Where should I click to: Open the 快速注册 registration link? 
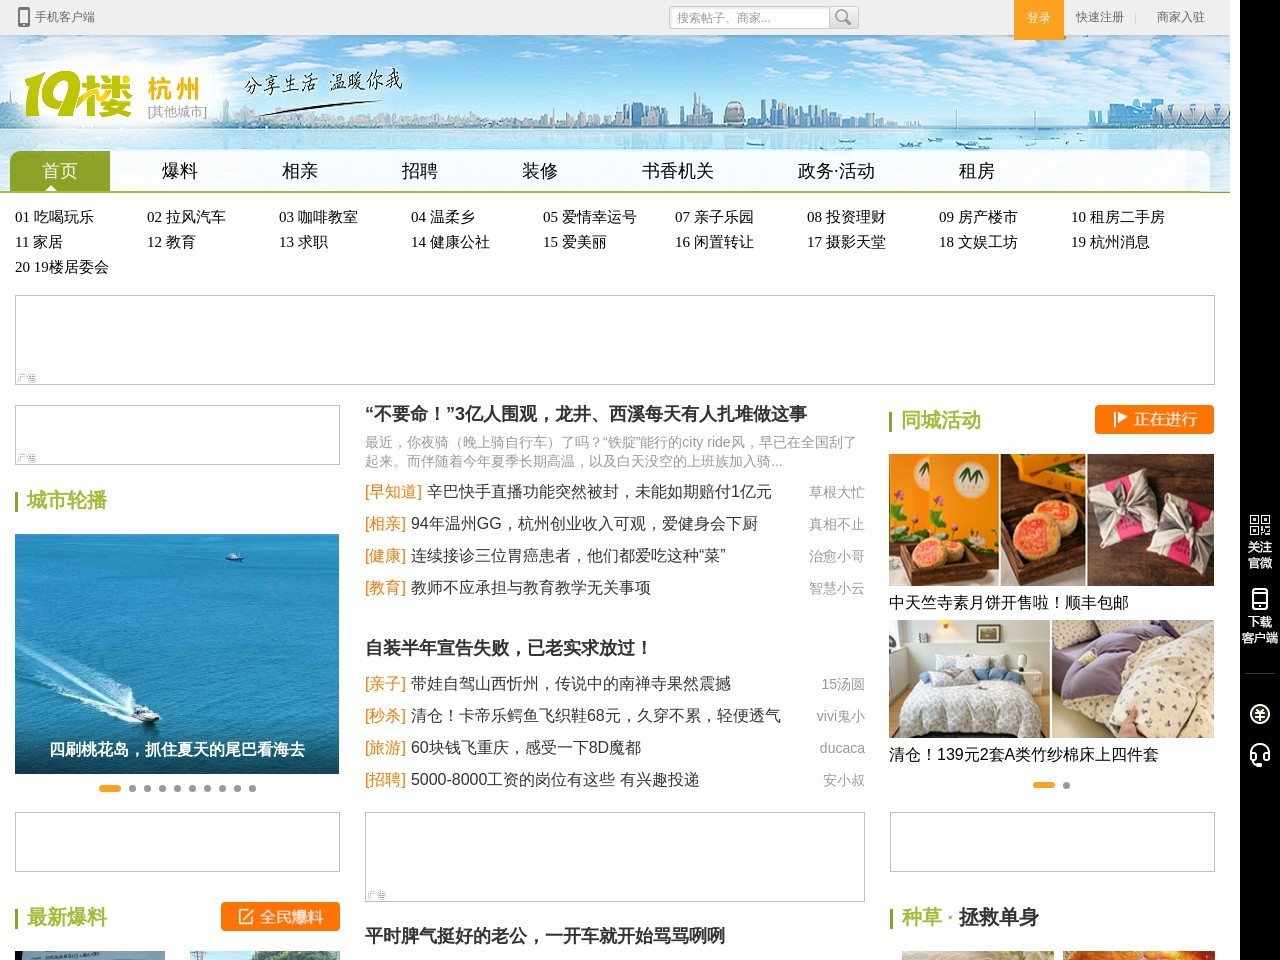pyautogui.click(x=1099, y=17)
